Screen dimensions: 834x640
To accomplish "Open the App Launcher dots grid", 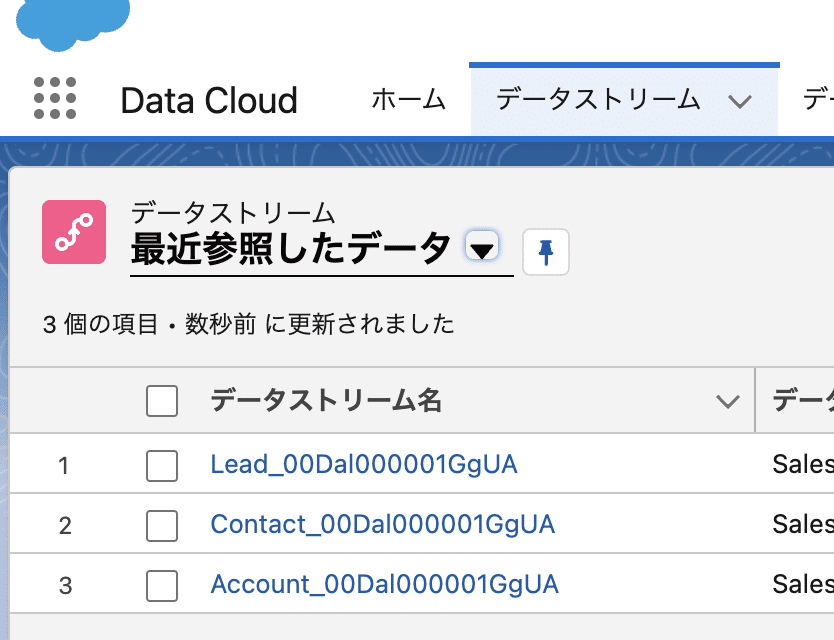I will 55,98.
